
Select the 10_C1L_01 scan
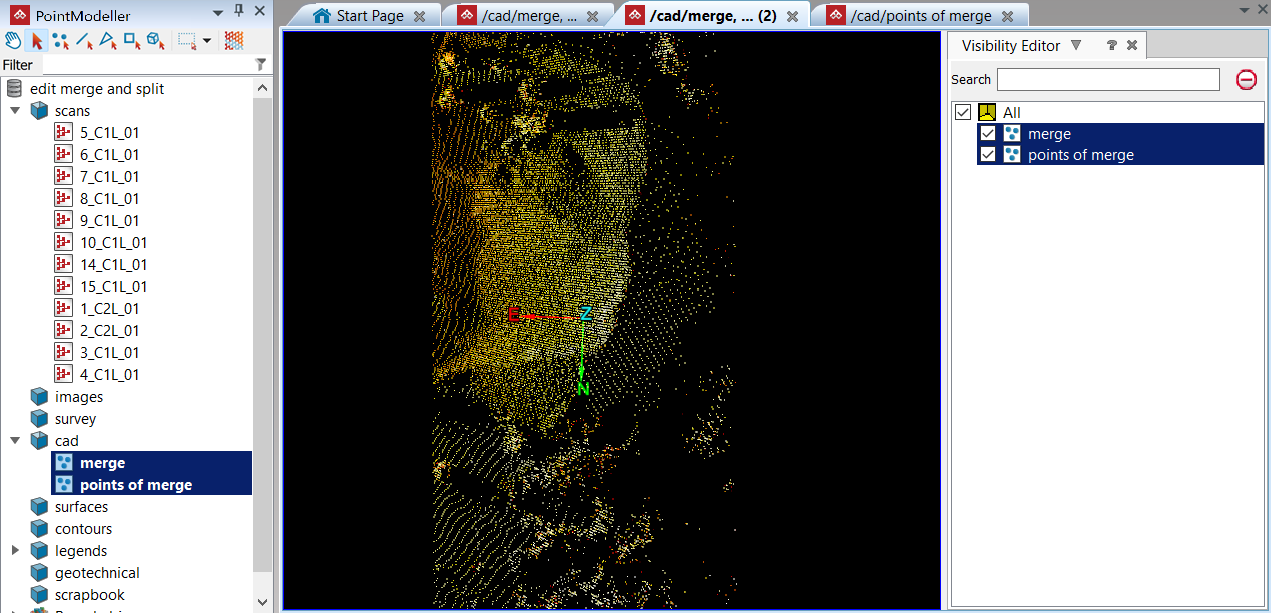(113, 243)
